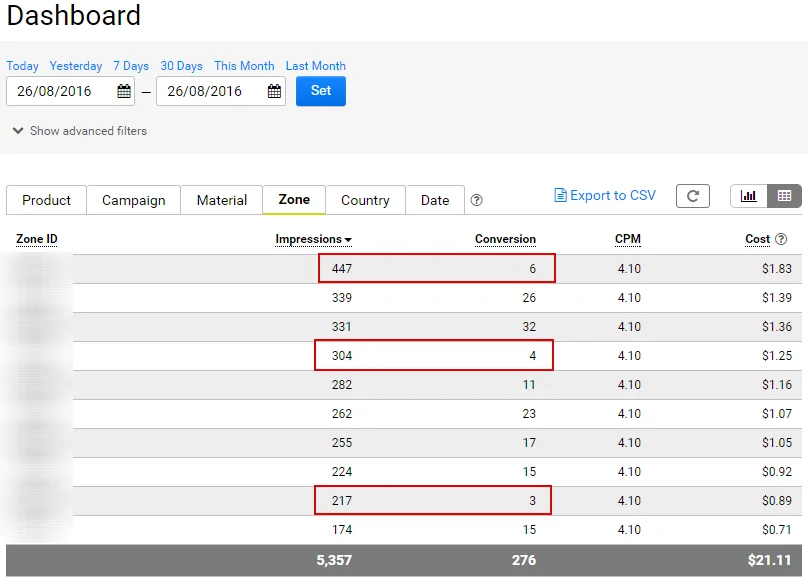This screenshot has height=581, width=808.
Task: Click the 339 impressions cell
Action: (x=342, y=297)
